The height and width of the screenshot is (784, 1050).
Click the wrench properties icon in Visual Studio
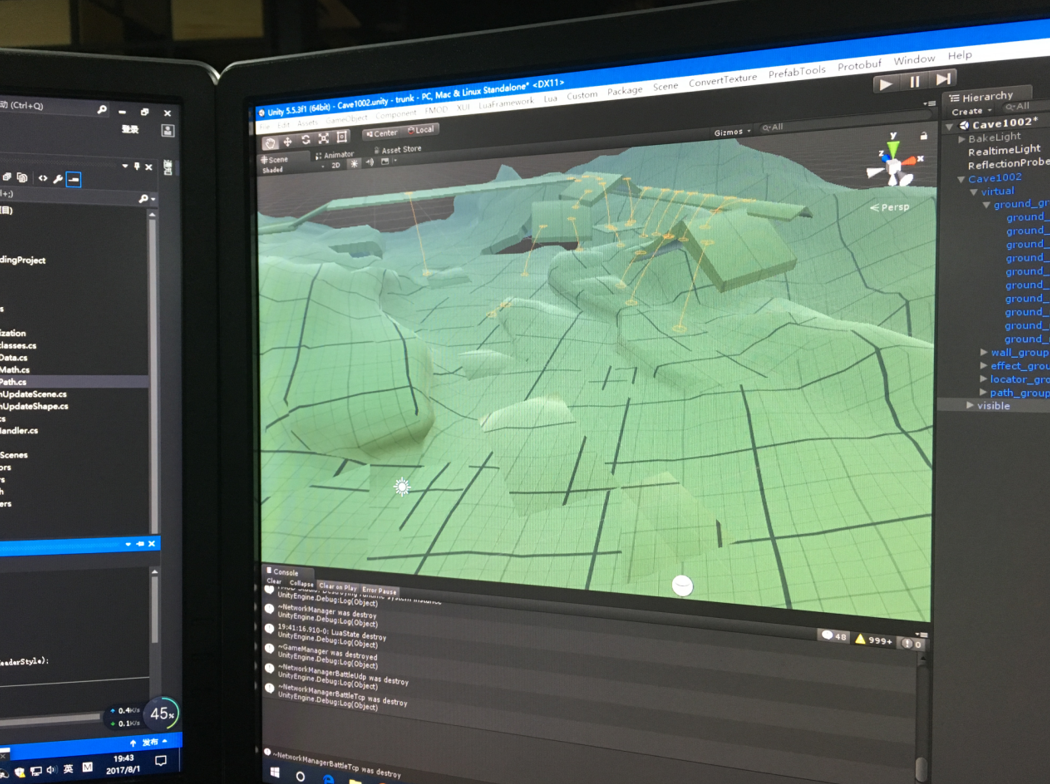[x=58, y=179]
